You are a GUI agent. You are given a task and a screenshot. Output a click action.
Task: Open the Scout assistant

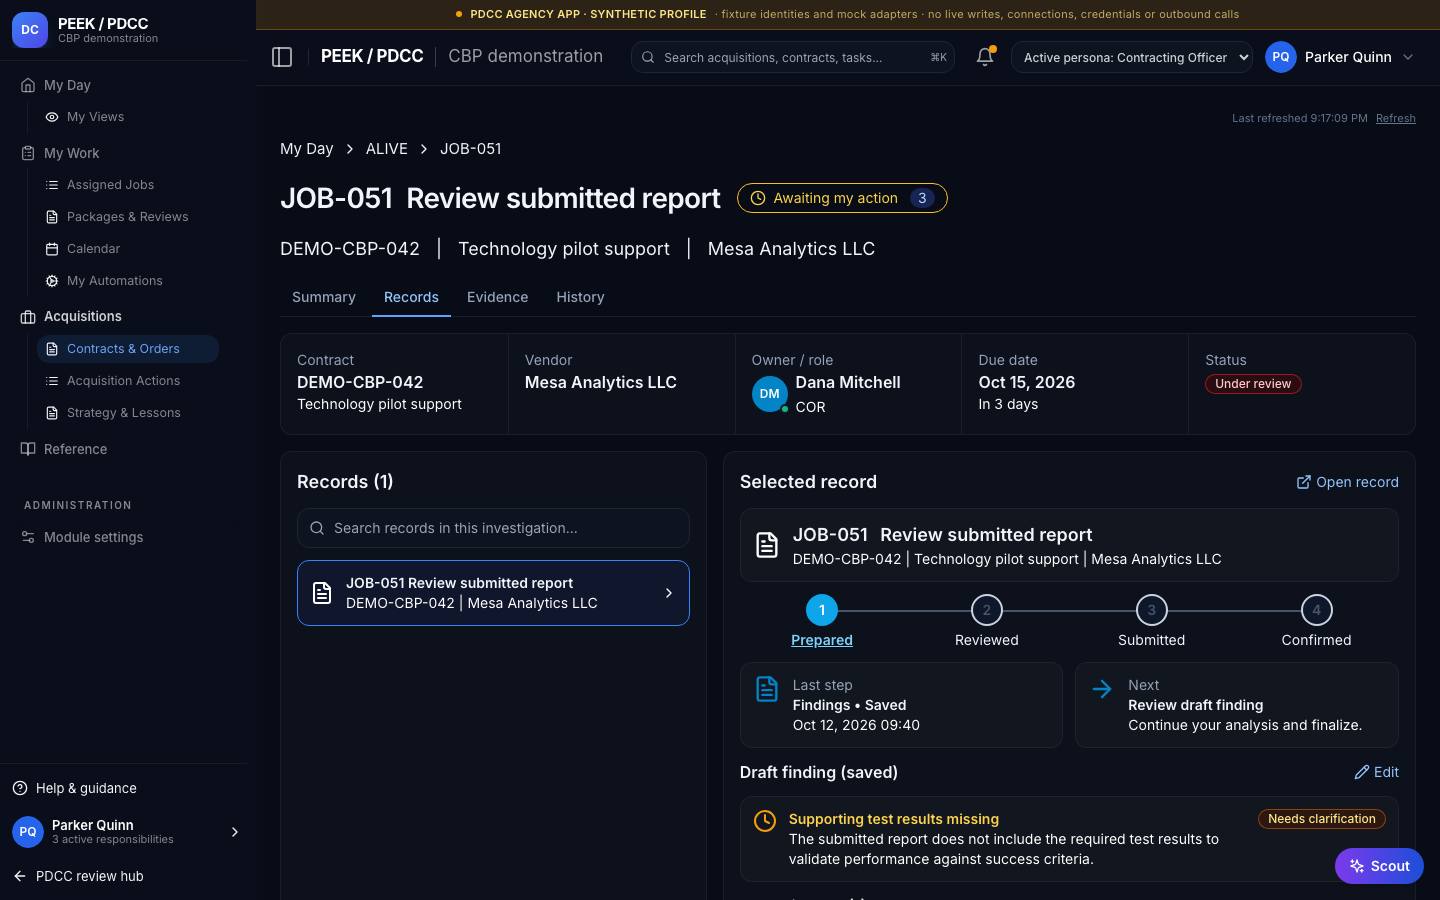[x=1379, y=866]
